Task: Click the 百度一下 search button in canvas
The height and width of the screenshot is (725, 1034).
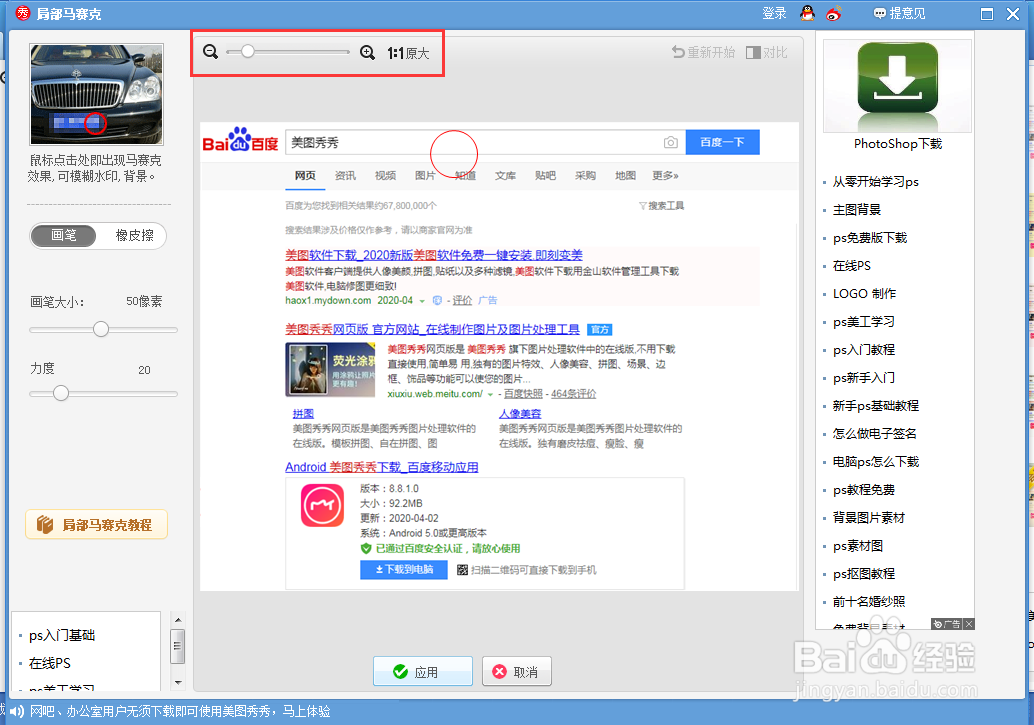Action: 722,142
